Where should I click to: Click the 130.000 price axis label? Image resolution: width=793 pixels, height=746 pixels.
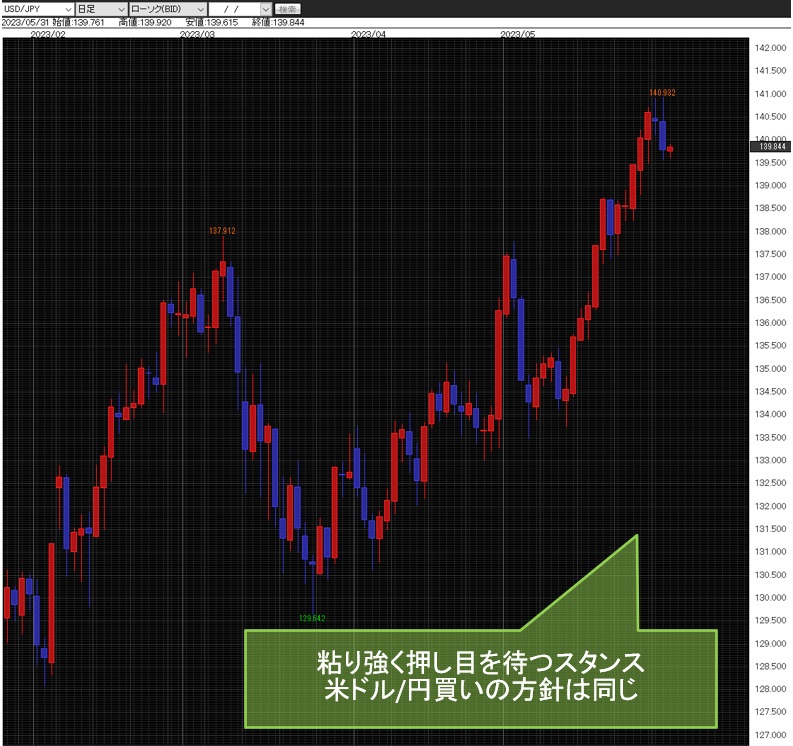(770, 597)
